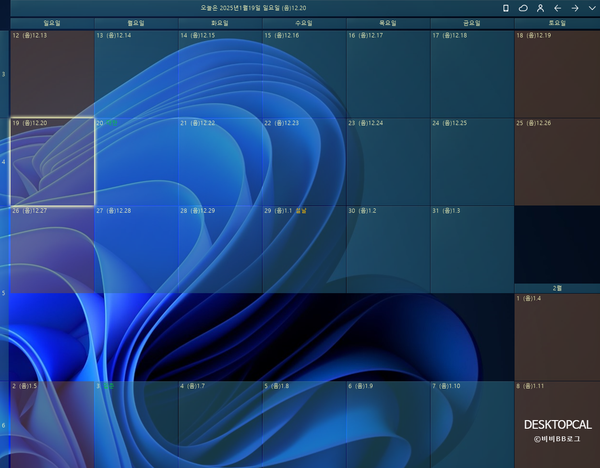Click the mobile sync phone icon
Image resolution: width=600 pixels, height=468 pixels.
click(505, 8)
